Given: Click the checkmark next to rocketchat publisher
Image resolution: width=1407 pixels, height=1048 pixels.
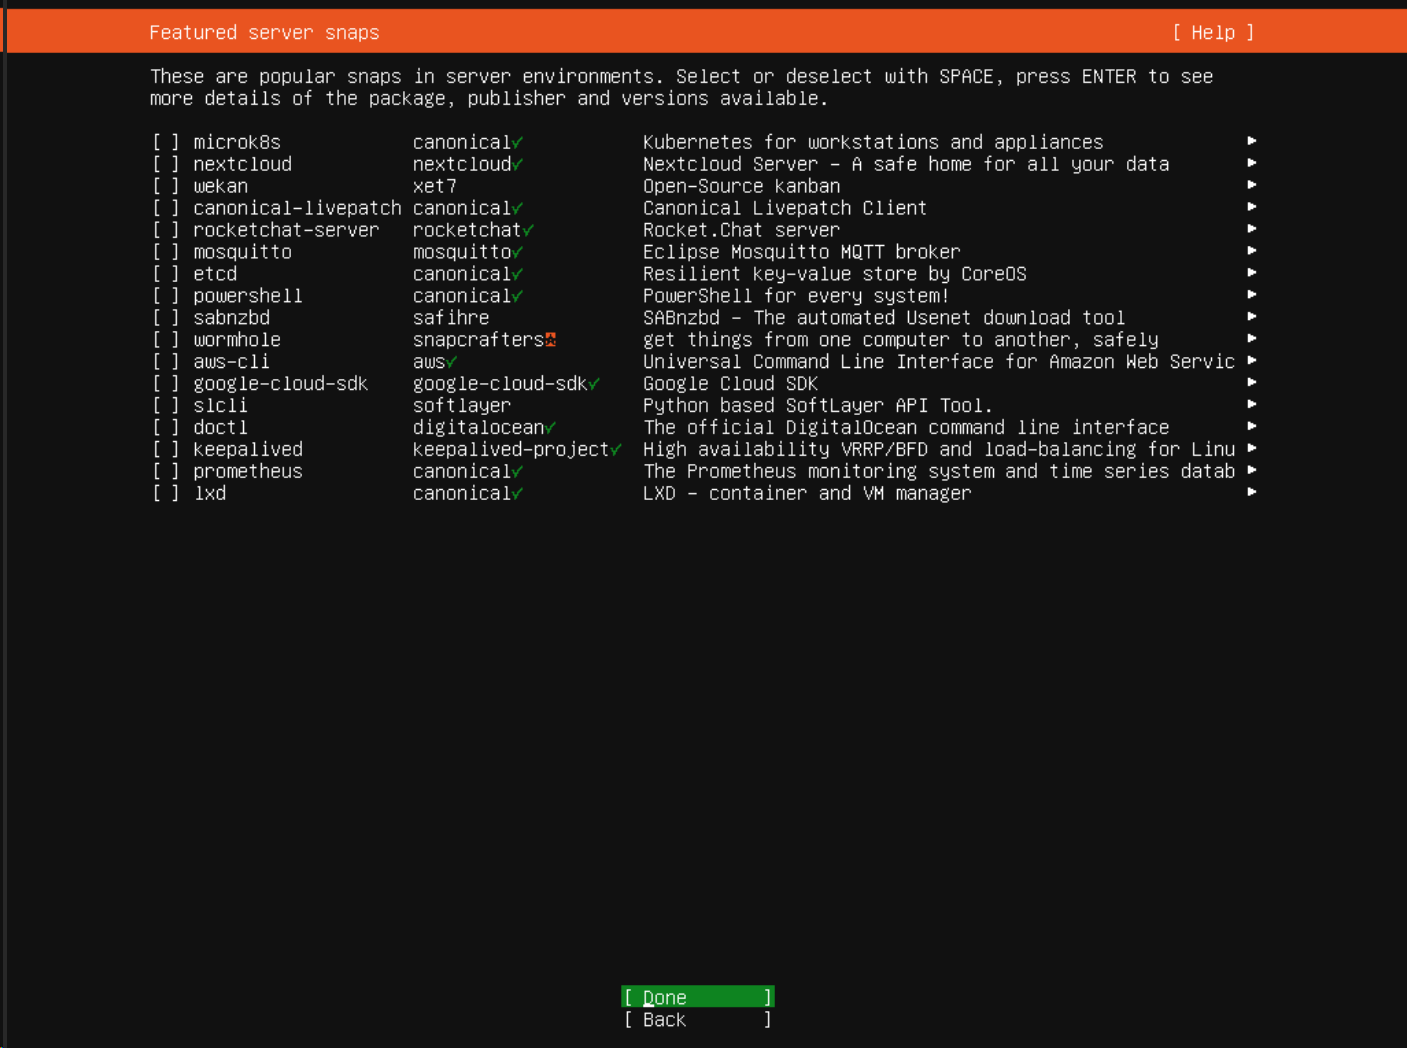Looking at the screenshot, I should click(x=528, y=231).
